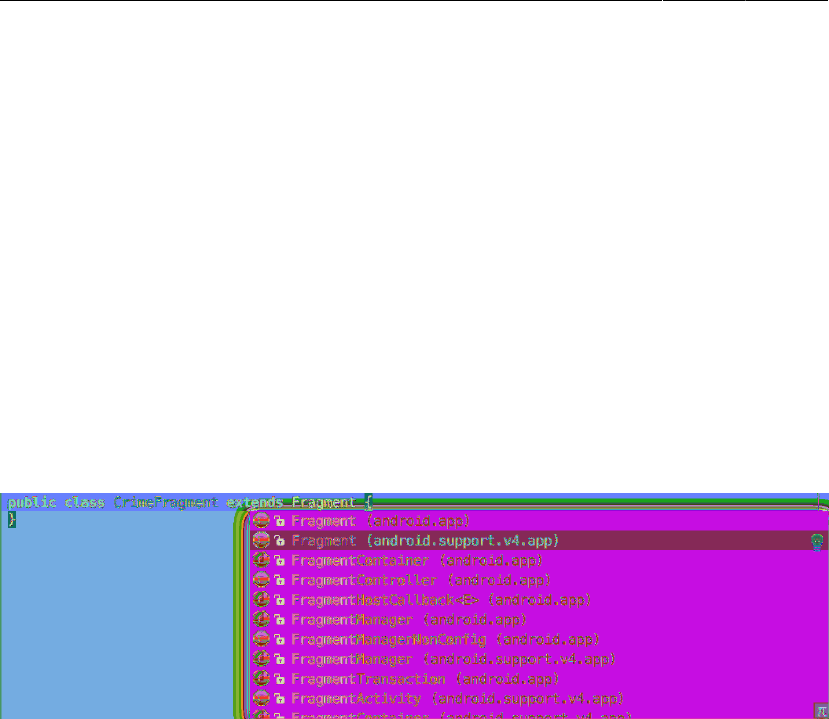Image resolution: width=829 pixels, height=719 pixels.
Task: Click lock icon beside FragmentActivity entry
Action: coord(279,699)
